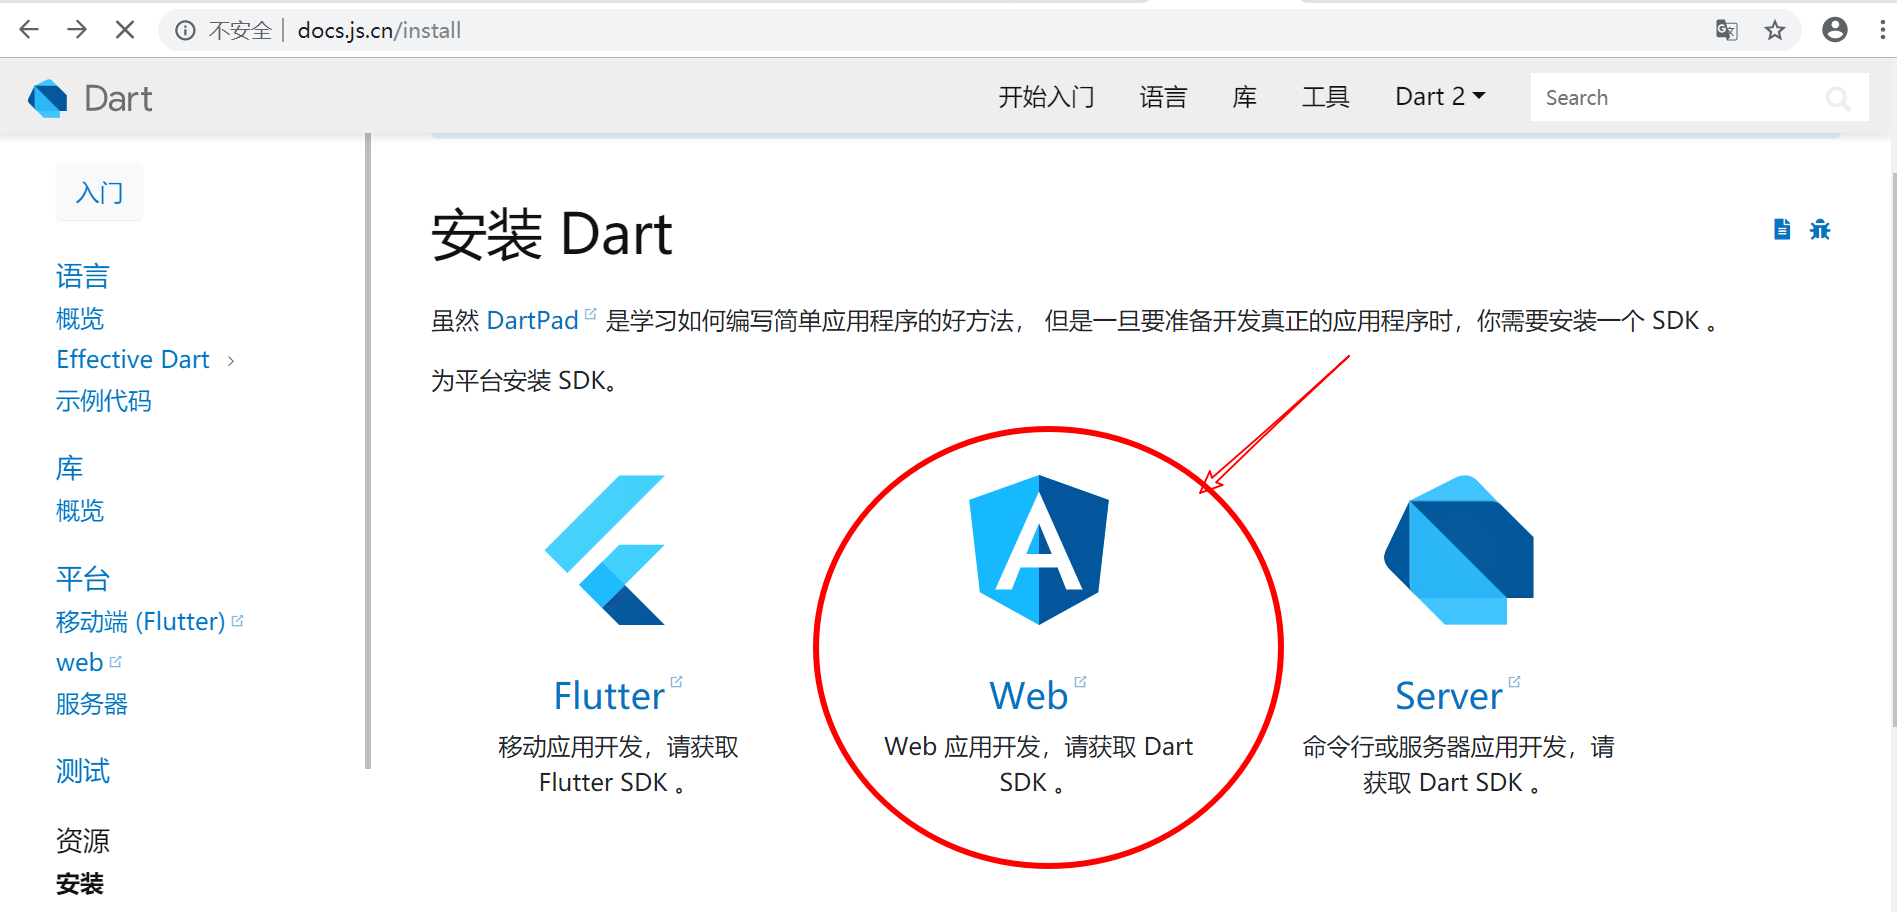Image resolution: width=1897 pixels, height=912 pixels.
Task: Select 安装 in the sidebar
Action: click(x=80, y=884)
